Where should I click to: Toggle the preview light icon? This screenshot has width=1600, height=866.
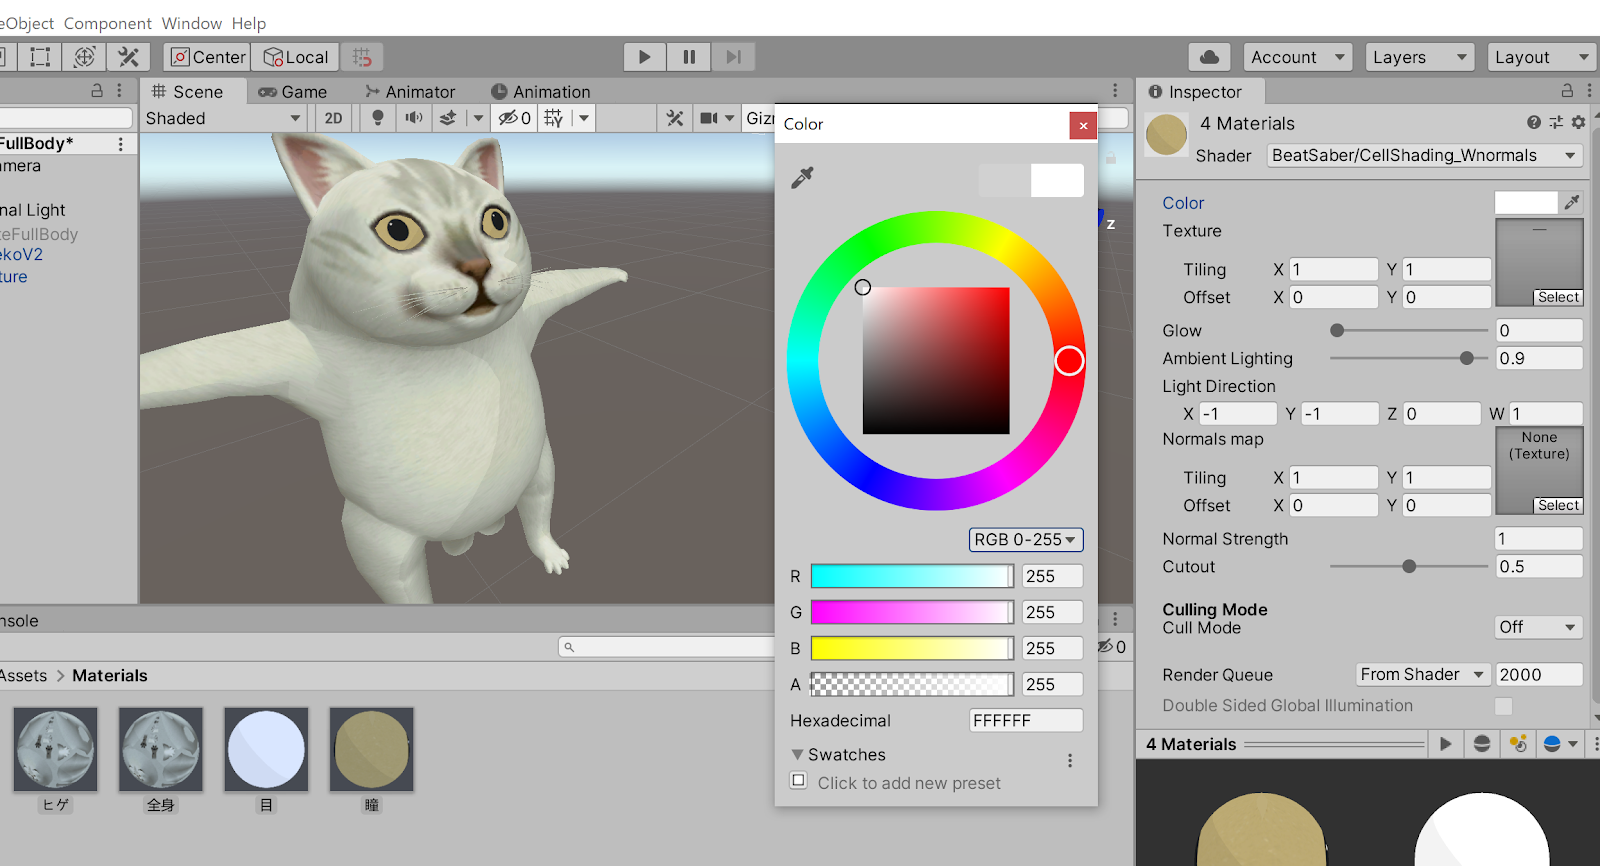point(1518,744)
